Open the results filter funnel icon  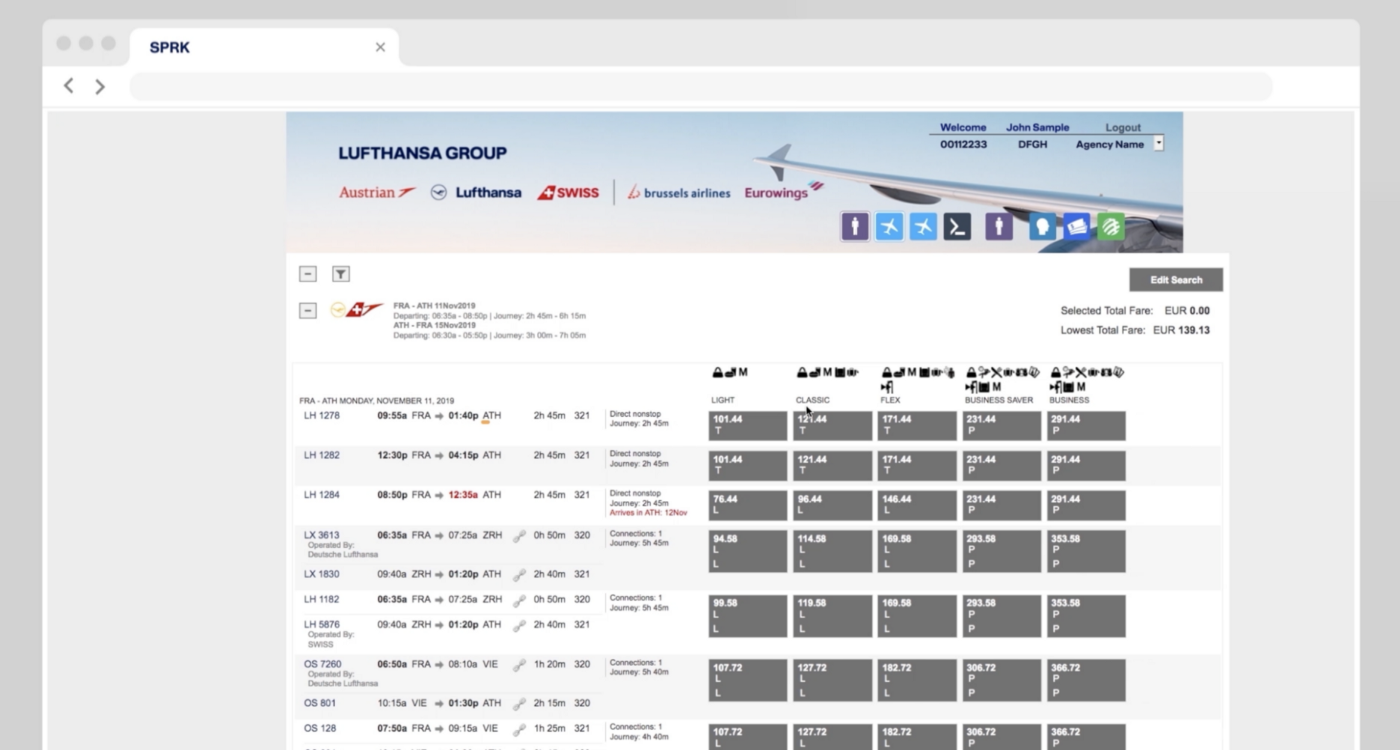point(340,274)
